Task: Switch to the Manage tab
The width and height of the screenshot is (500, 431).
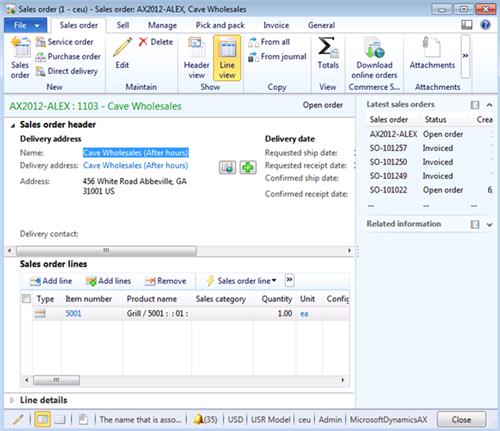Action: coord(162,25)
